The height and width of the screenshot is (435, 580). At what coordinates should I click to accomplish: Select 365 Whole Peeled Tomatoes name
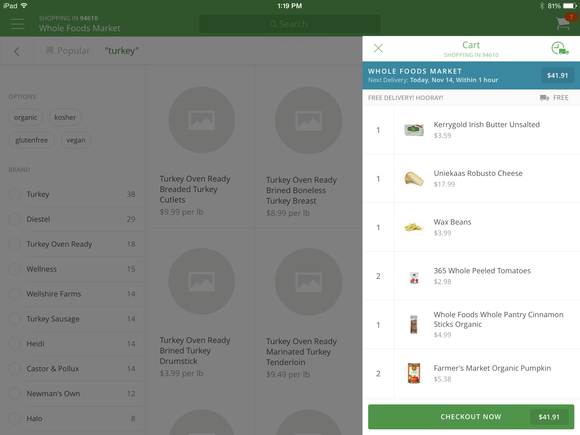[482, 271]
